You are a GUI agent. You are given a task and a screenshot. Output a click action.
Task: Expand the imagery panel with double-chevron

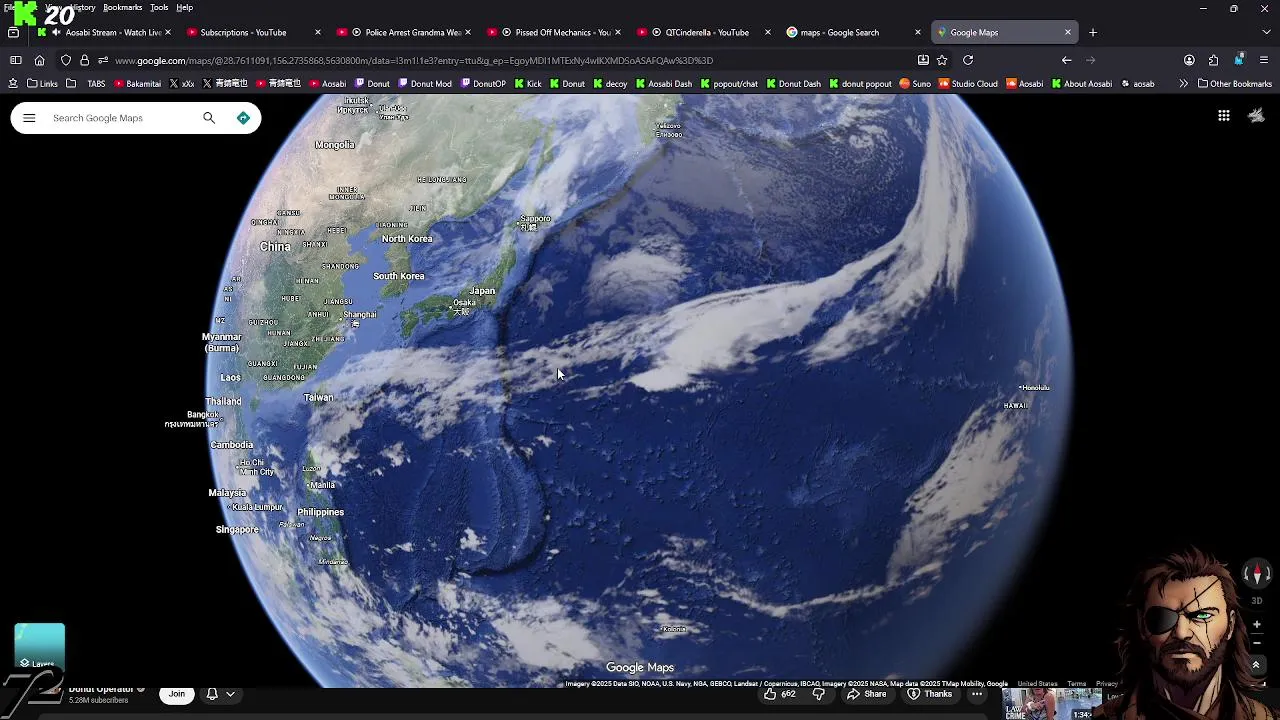click(1256, 665)
